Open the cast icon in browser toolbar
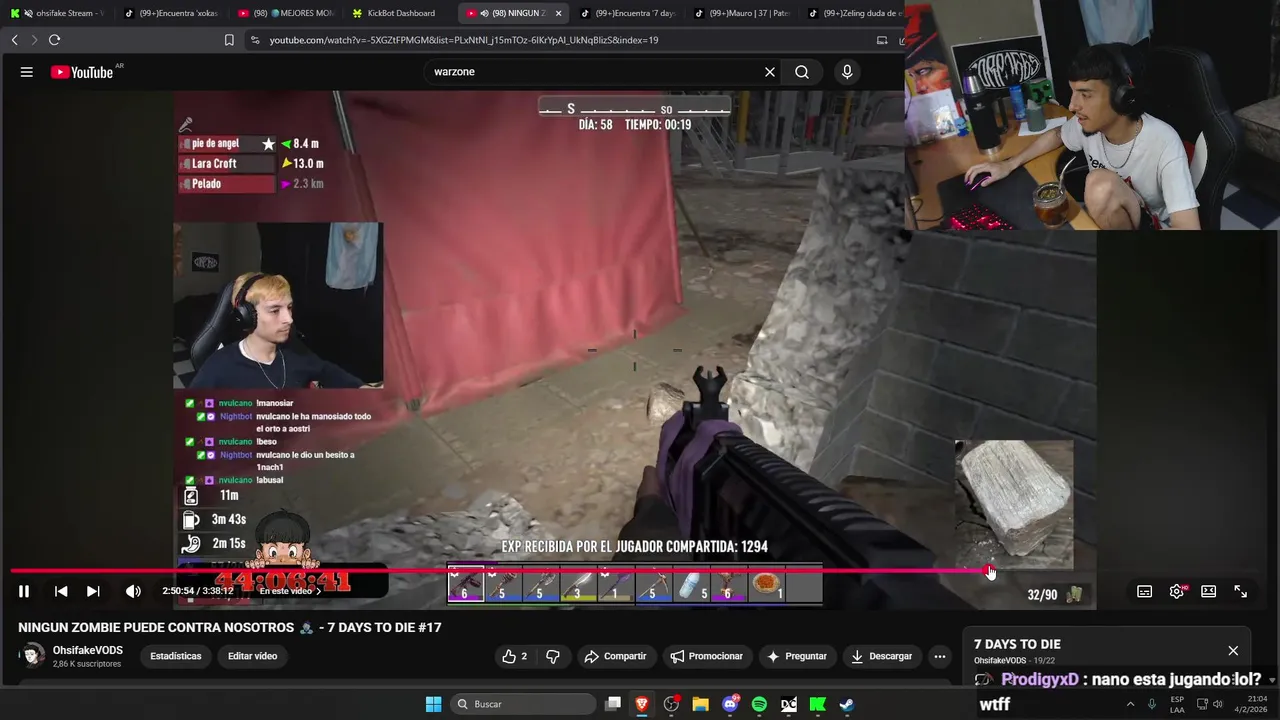The height and width of the screenshot is (720, 1280). click(x=882, y=40)
